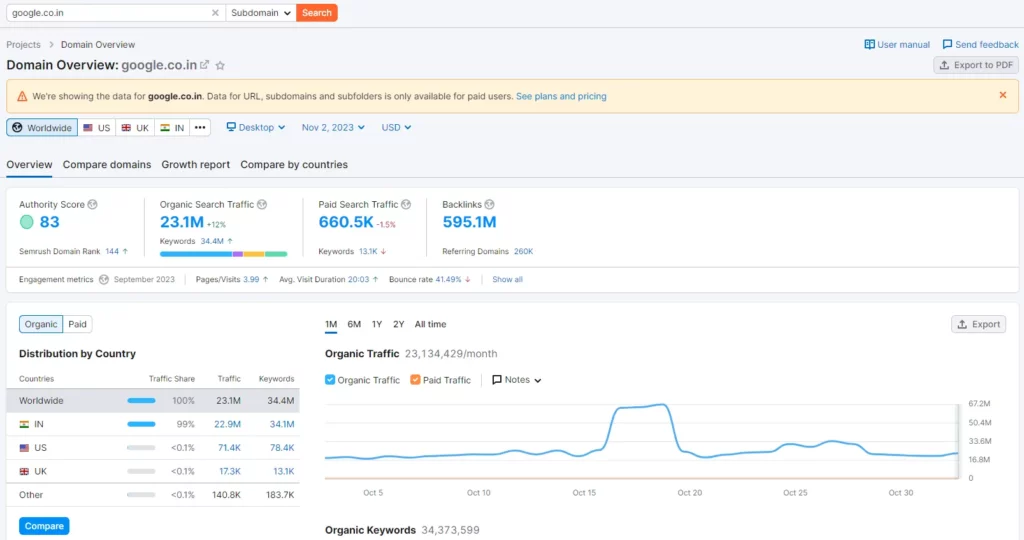The image size is (1024, 540).
Task: Select the 1M time range
Action: pyautogui.click(x=331, y=324)
